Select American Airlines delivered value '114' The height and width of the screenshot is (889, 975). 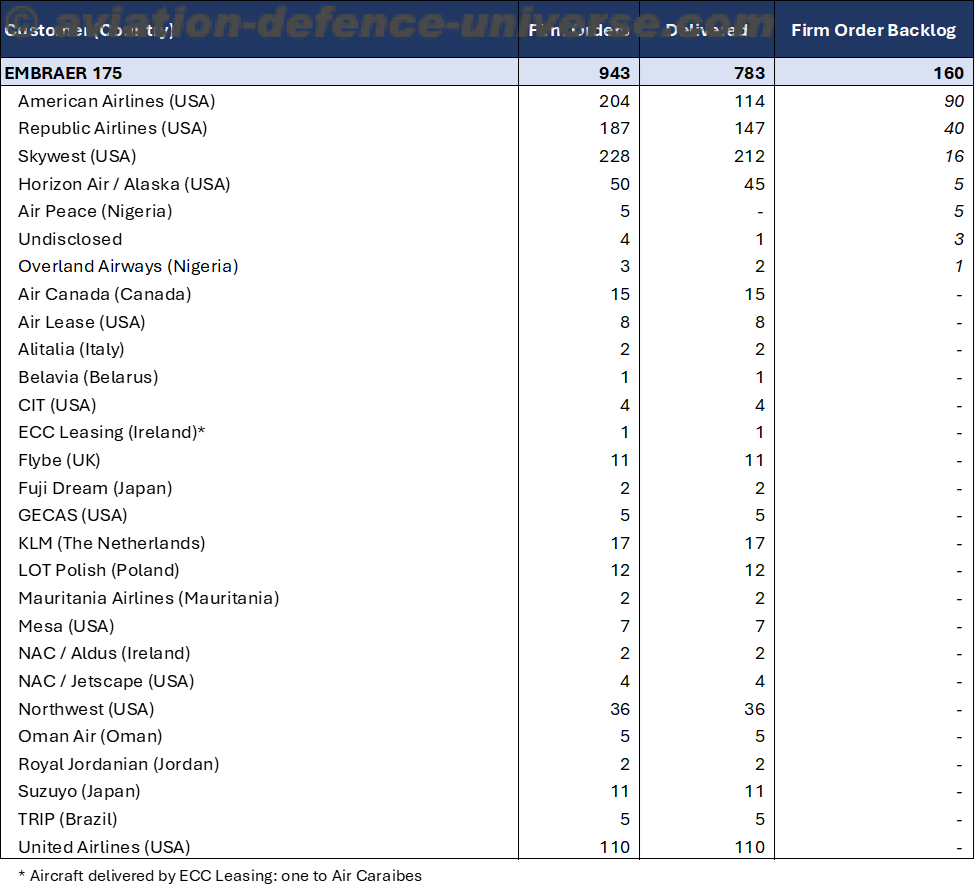click(749, 101)
